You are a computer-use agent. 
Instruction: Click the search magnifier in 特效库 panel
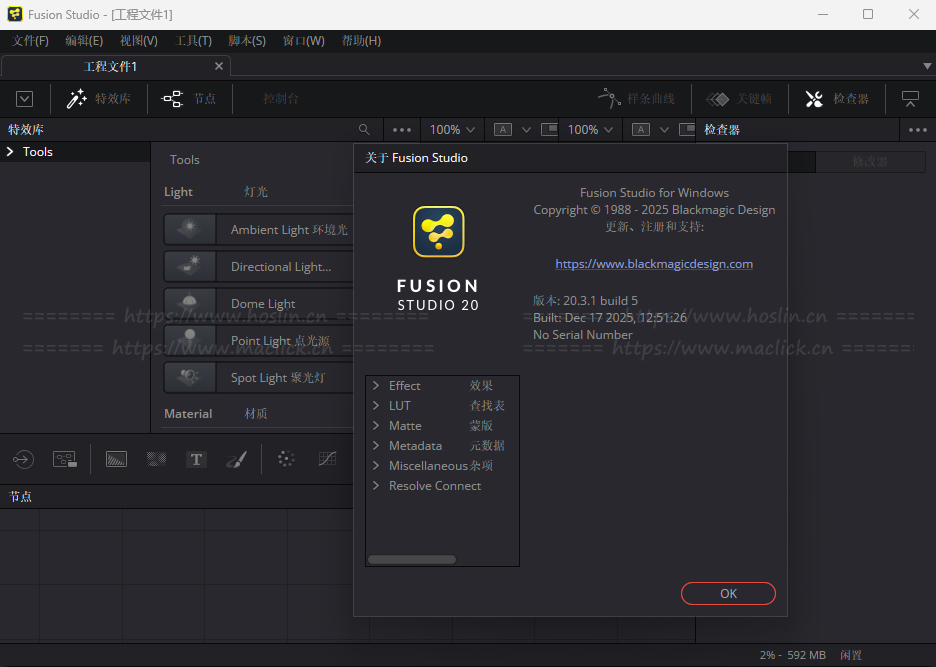365,130
